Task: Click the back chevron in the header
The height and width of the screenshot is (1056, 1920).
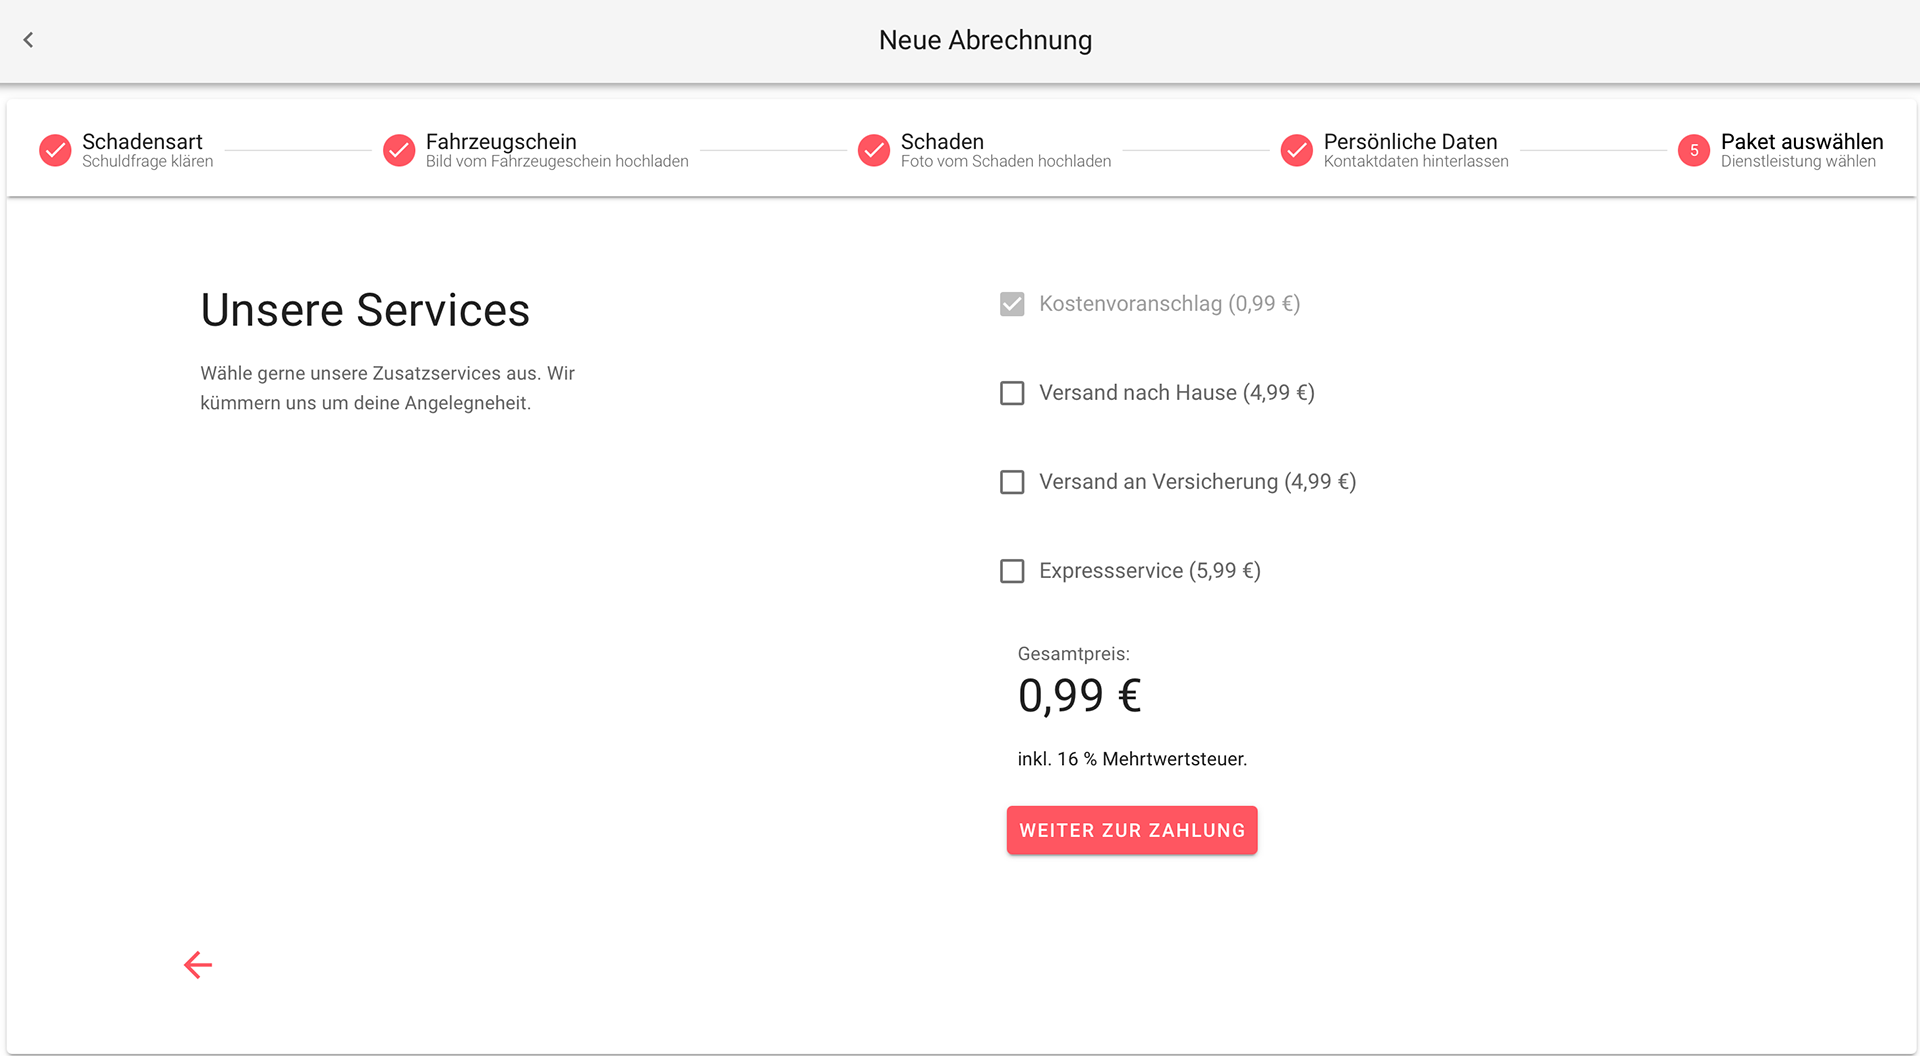Action: click(28, 40)
